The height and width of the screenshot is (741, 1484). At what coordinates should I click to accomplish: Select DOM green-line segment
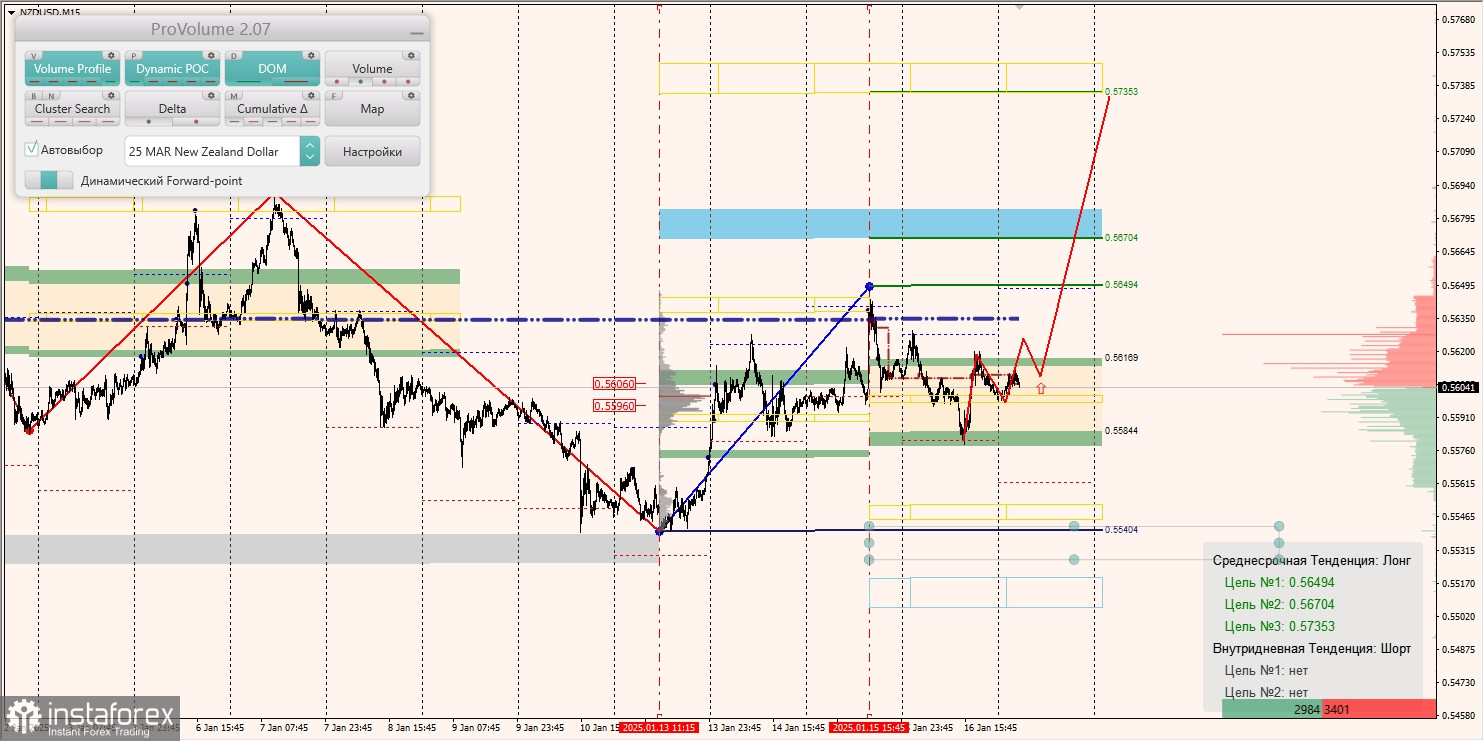pos(249,81)
